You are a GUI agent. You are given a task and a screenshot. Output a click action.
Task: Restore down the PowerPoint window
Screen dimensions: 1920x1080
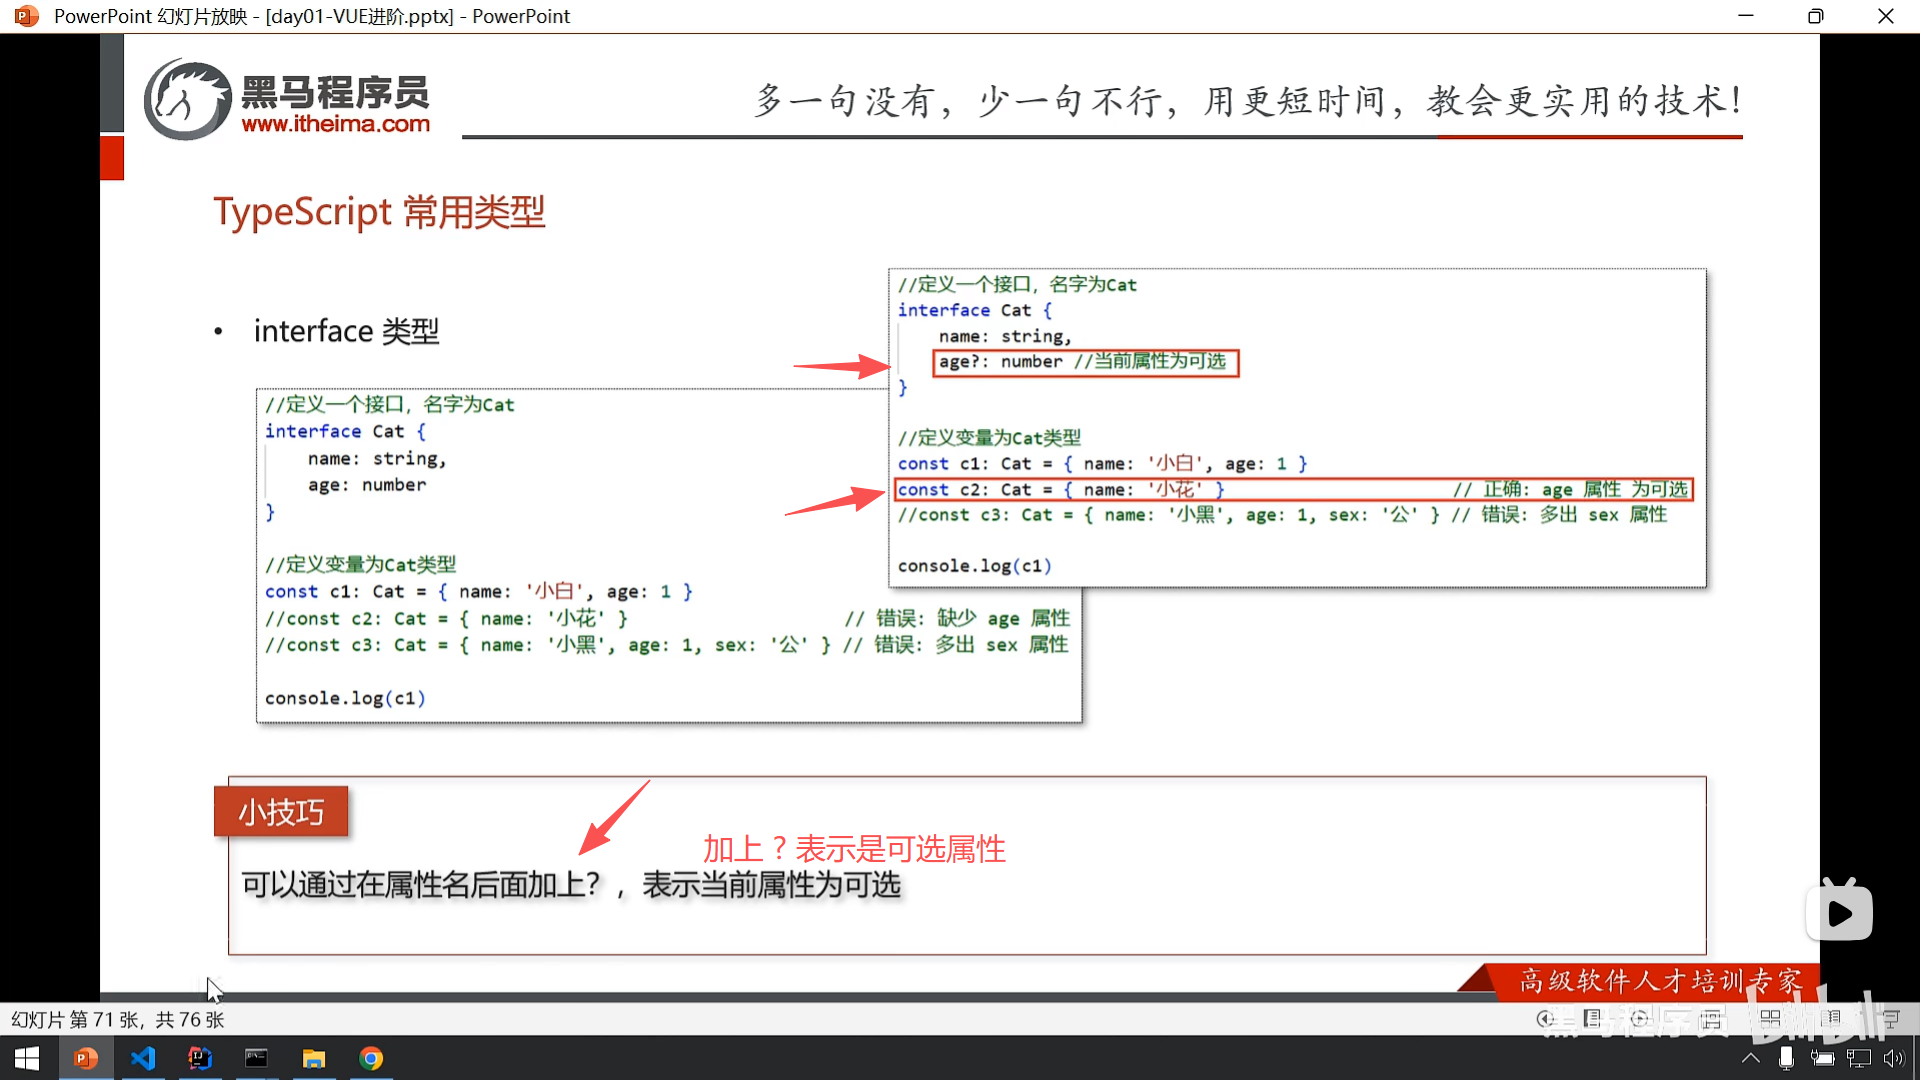[x=1815, y=16]
